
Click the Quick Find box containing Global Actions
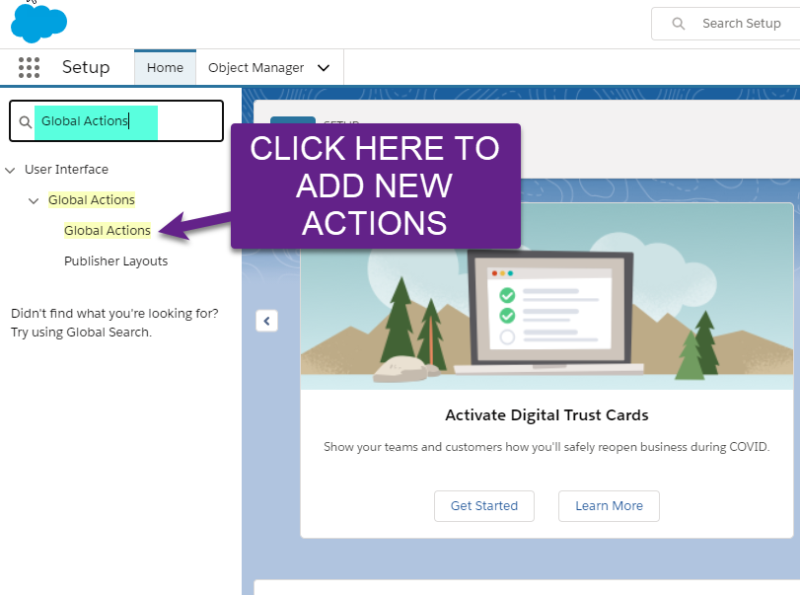tap(116, 121)
